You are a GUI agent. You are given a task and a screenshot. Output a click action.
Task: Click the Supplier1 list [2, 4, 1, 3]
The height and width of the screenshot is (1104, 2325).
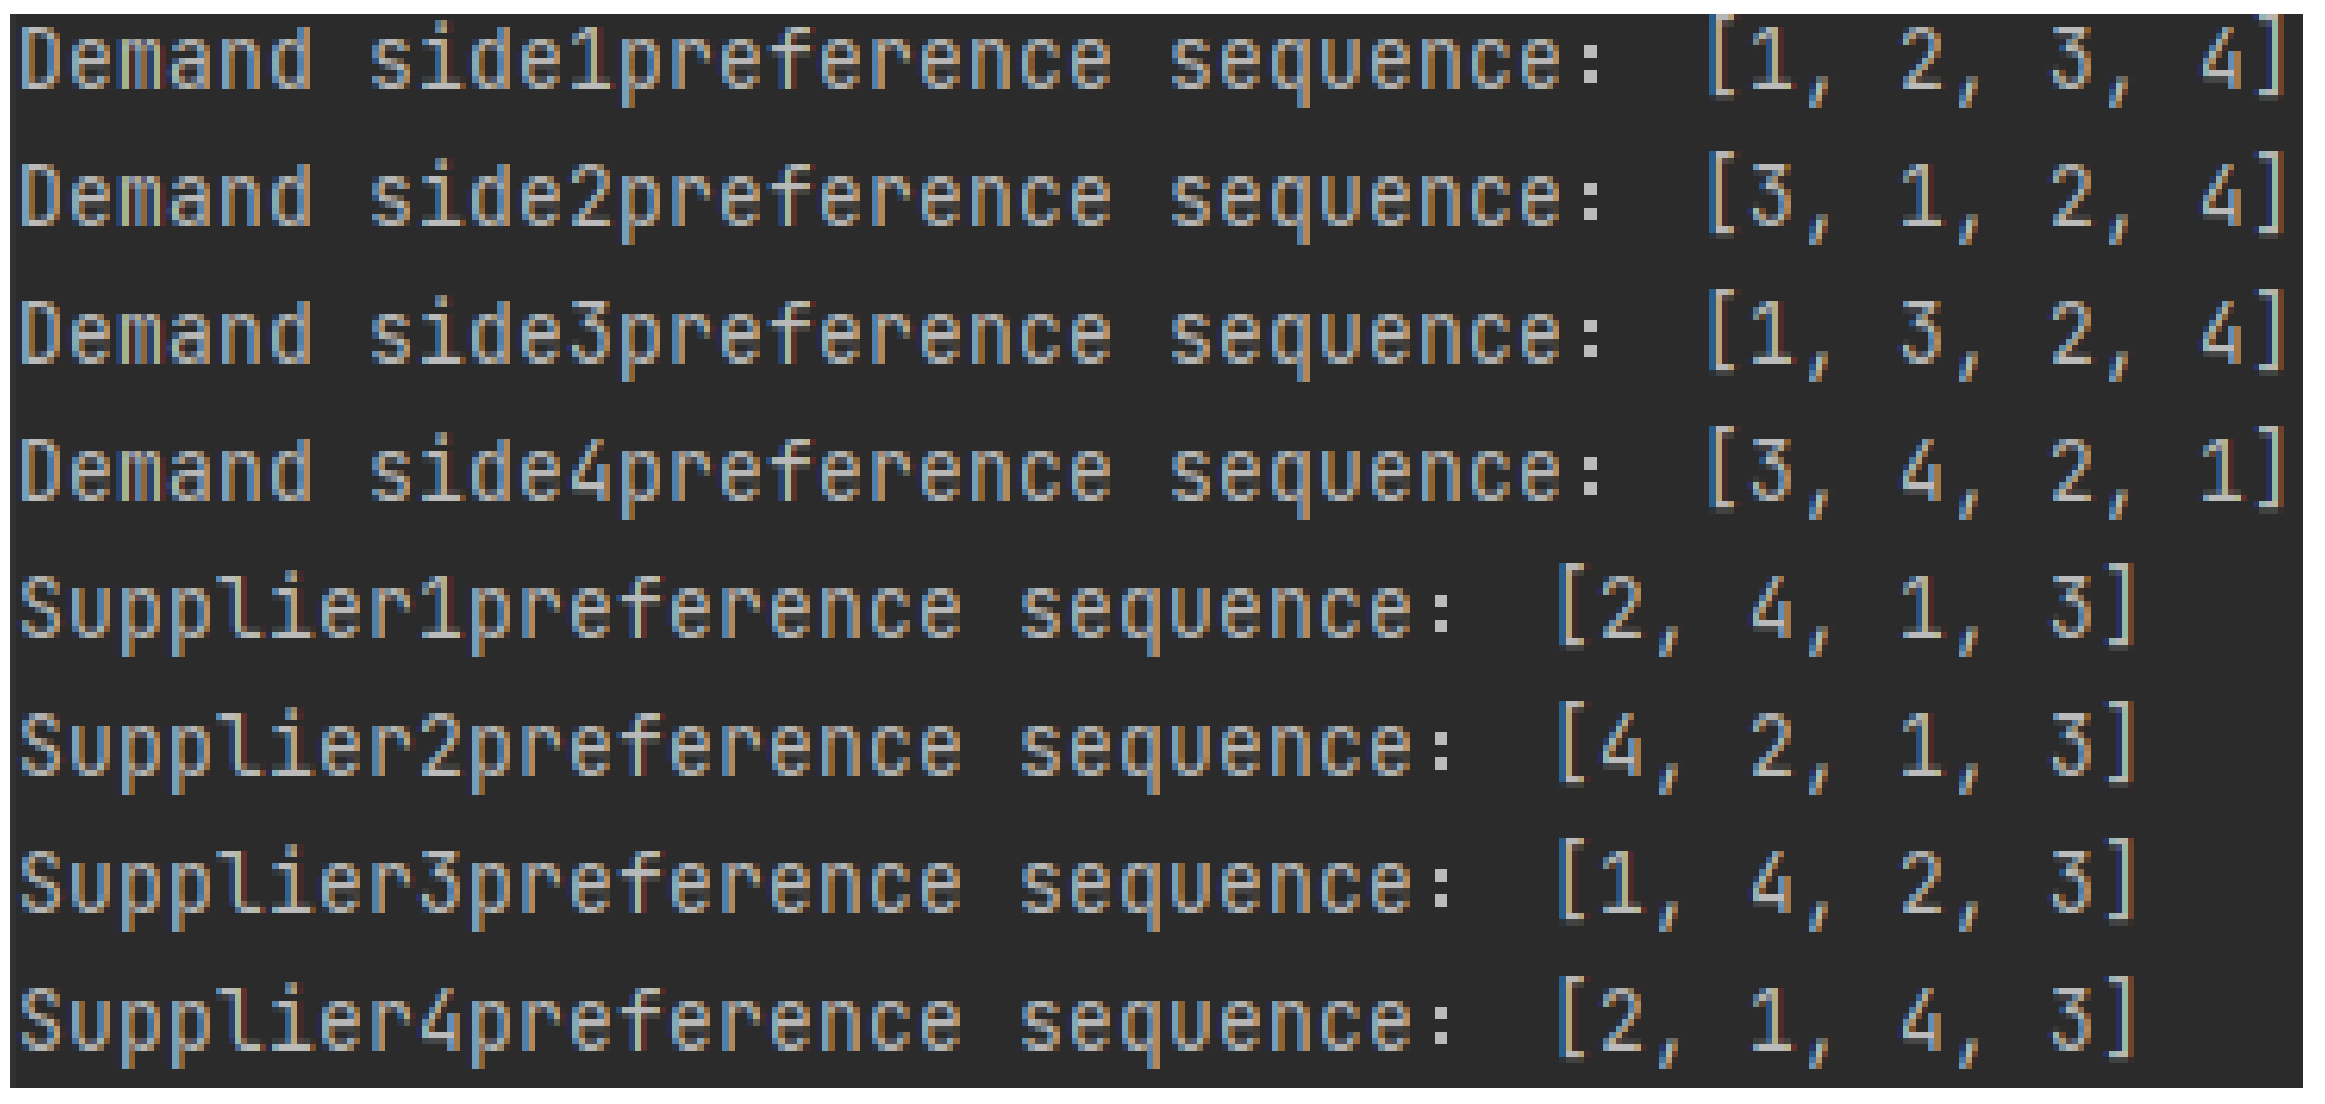point(1845,610)
